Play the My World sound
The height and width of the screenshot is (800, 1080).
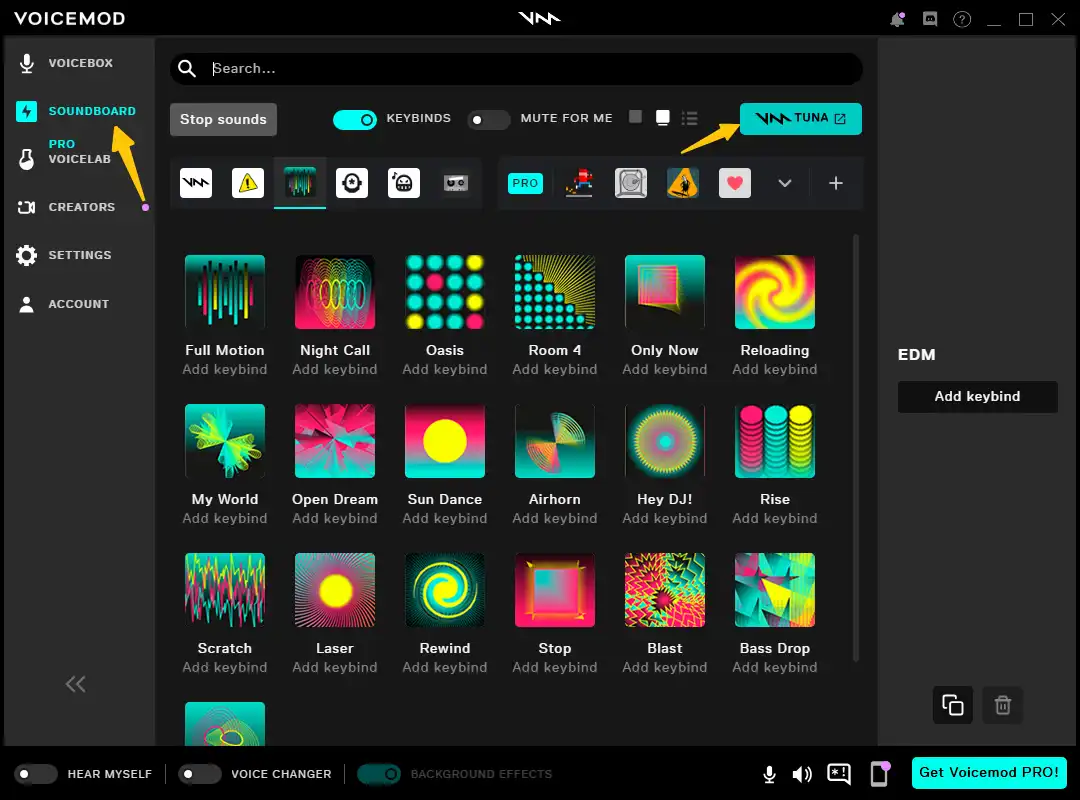point(225,441)
